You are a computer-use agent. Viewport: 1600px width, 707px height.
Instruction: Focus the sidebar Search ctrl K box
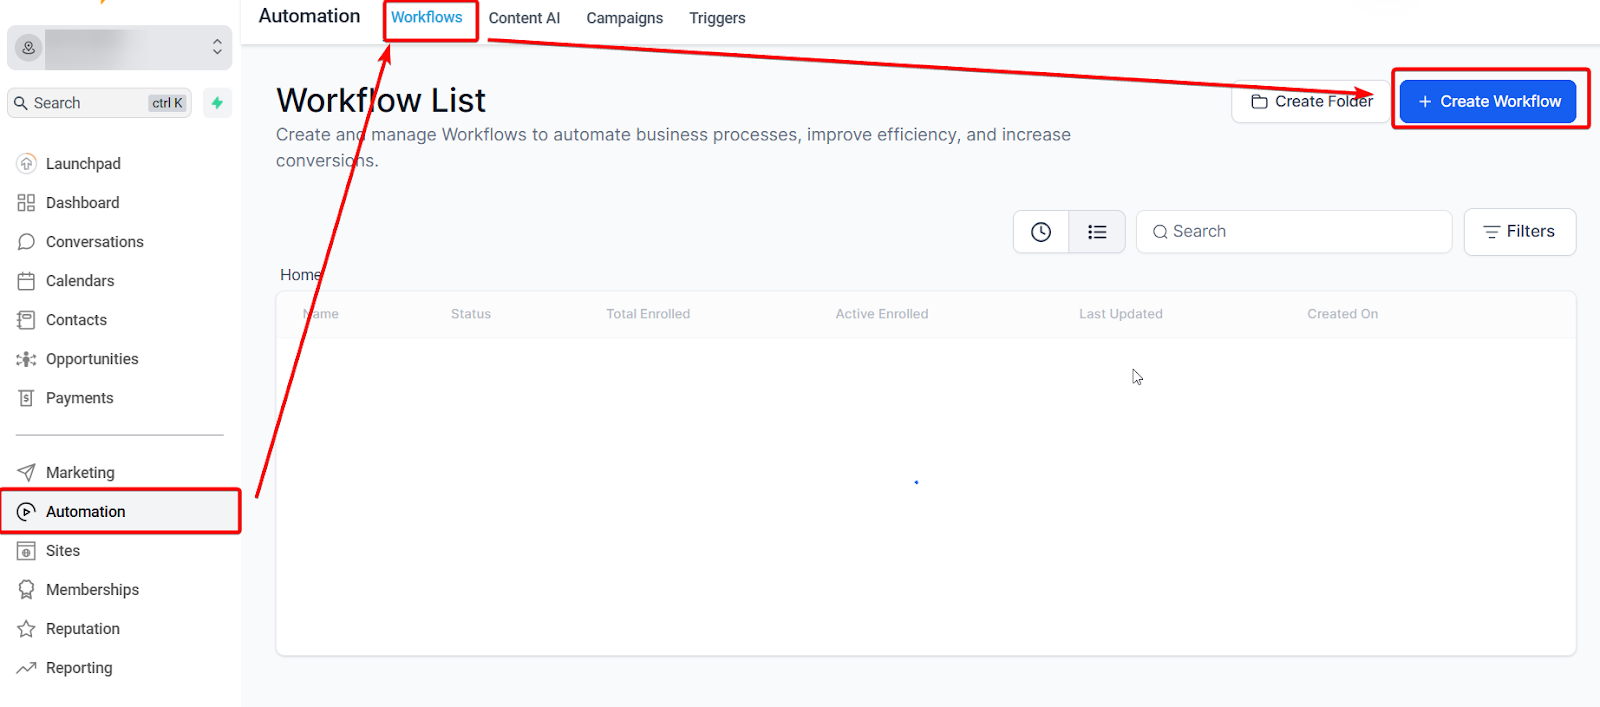99,103
